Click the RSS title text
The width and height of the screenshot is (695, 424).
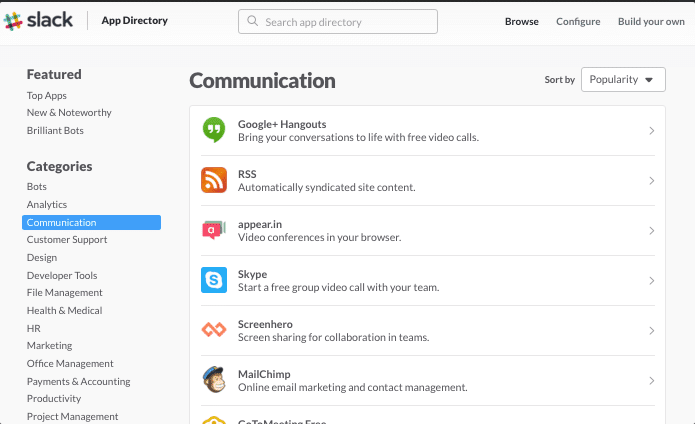coord(247,174)
